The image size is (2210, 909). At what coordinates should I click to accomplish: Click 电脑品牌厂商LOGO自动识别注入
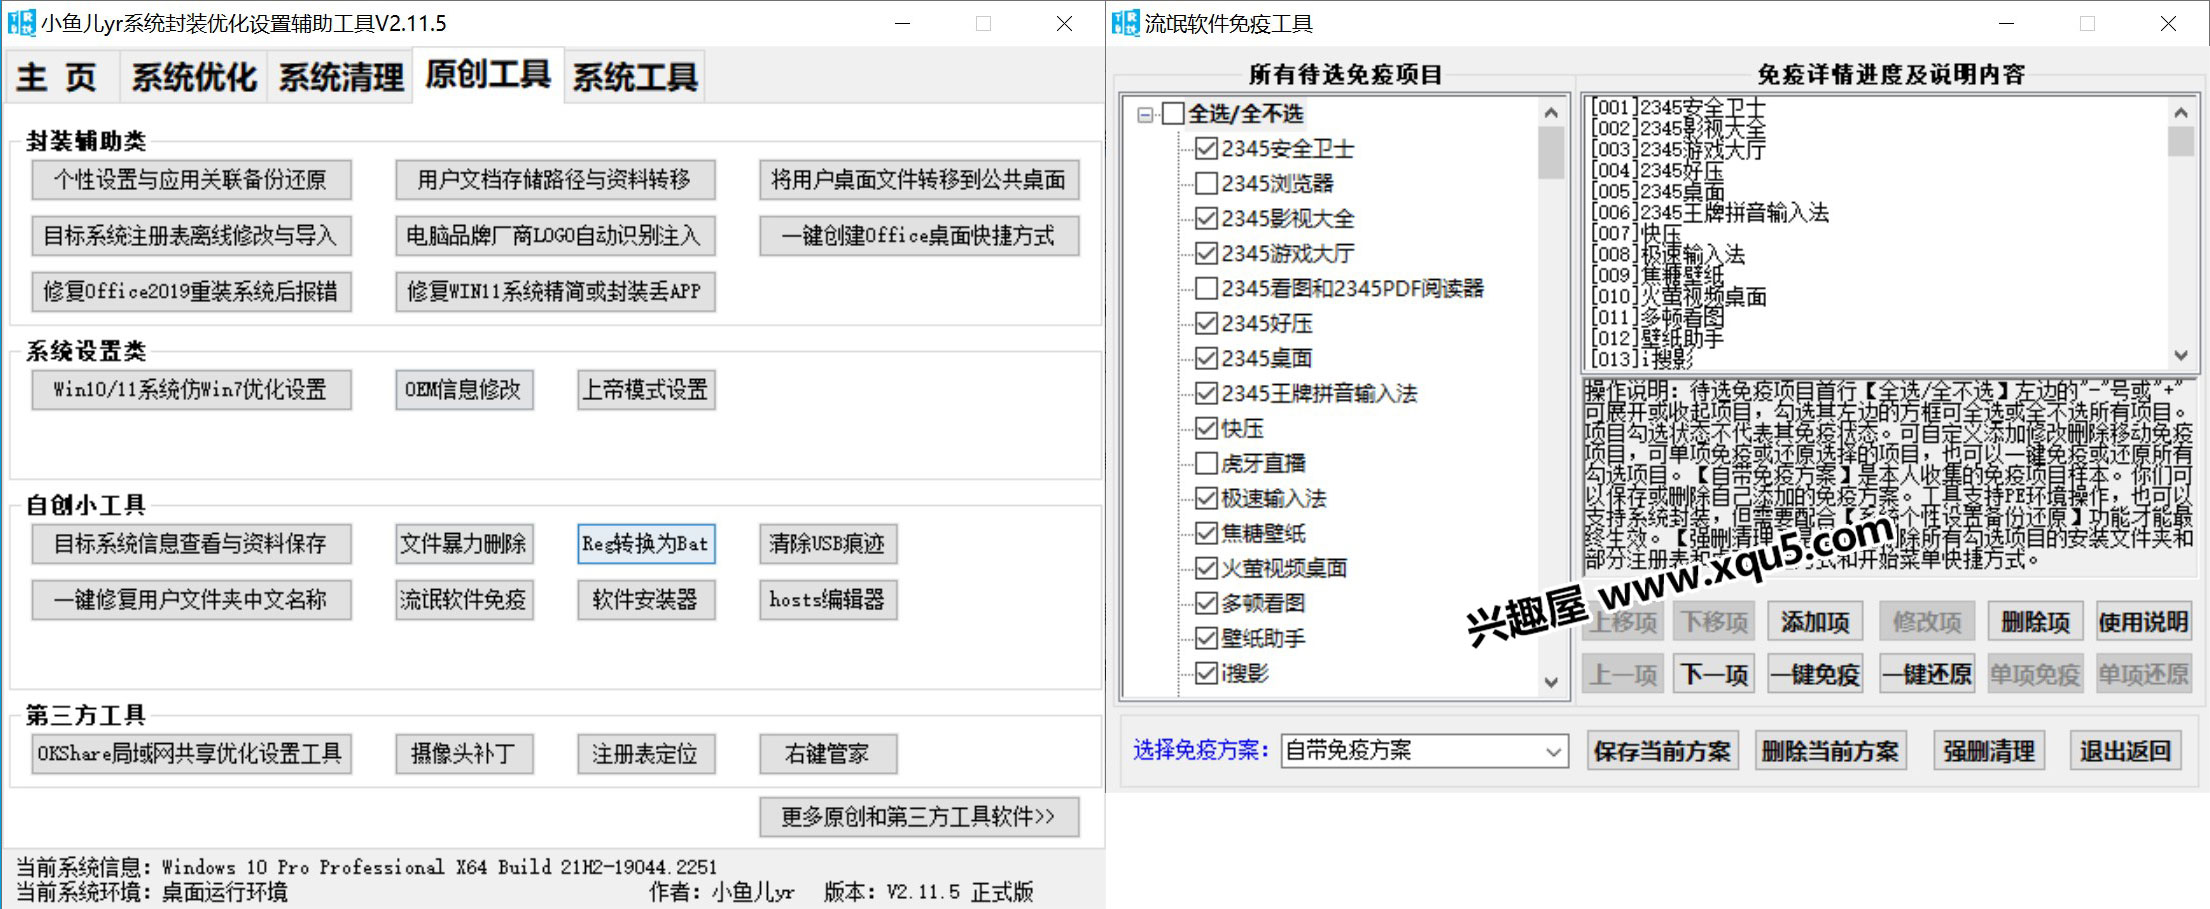point(555,236)
